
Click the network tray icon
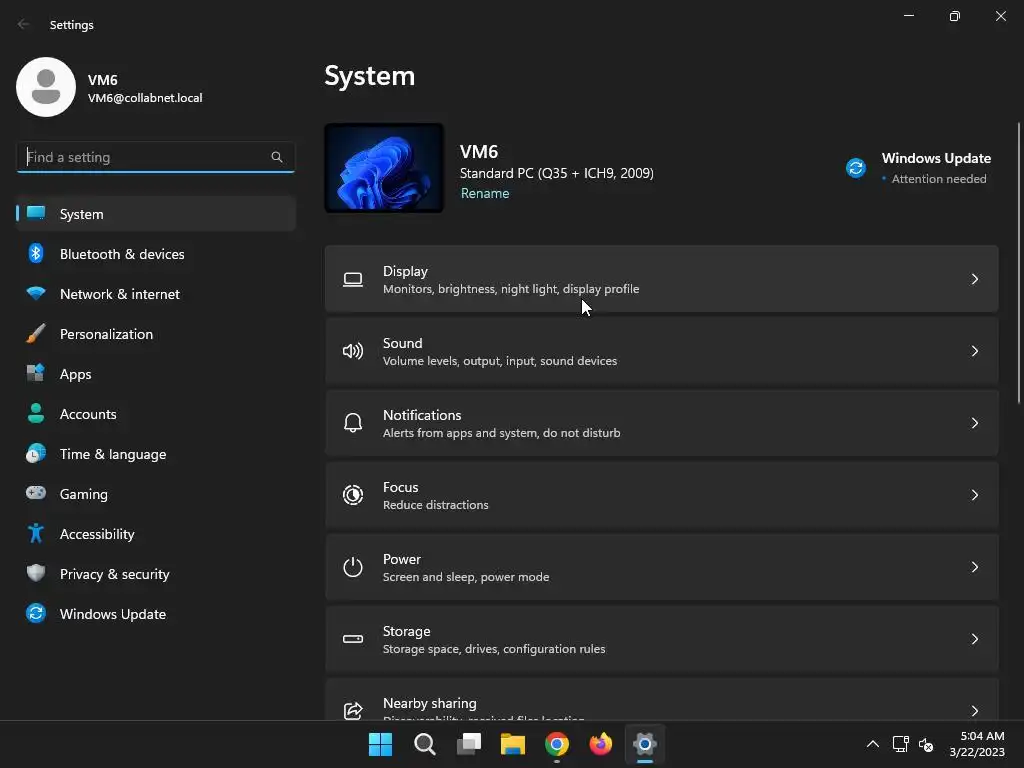point(901,744)
